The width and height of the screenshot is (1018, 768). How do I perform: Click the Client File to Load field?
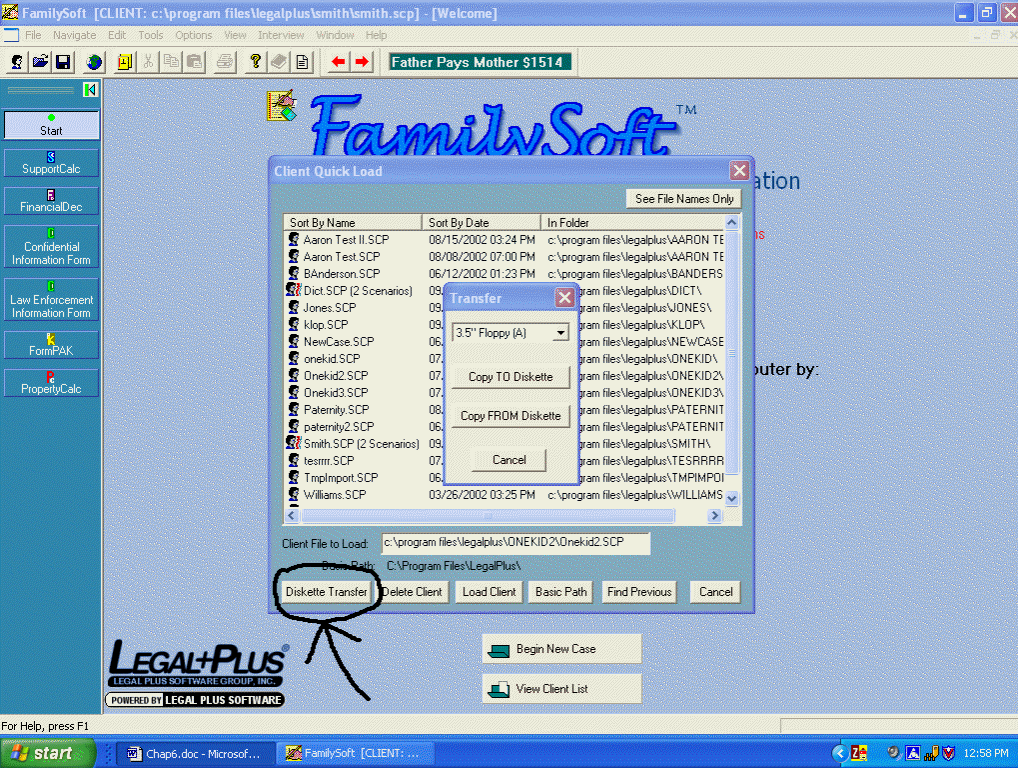515,544
